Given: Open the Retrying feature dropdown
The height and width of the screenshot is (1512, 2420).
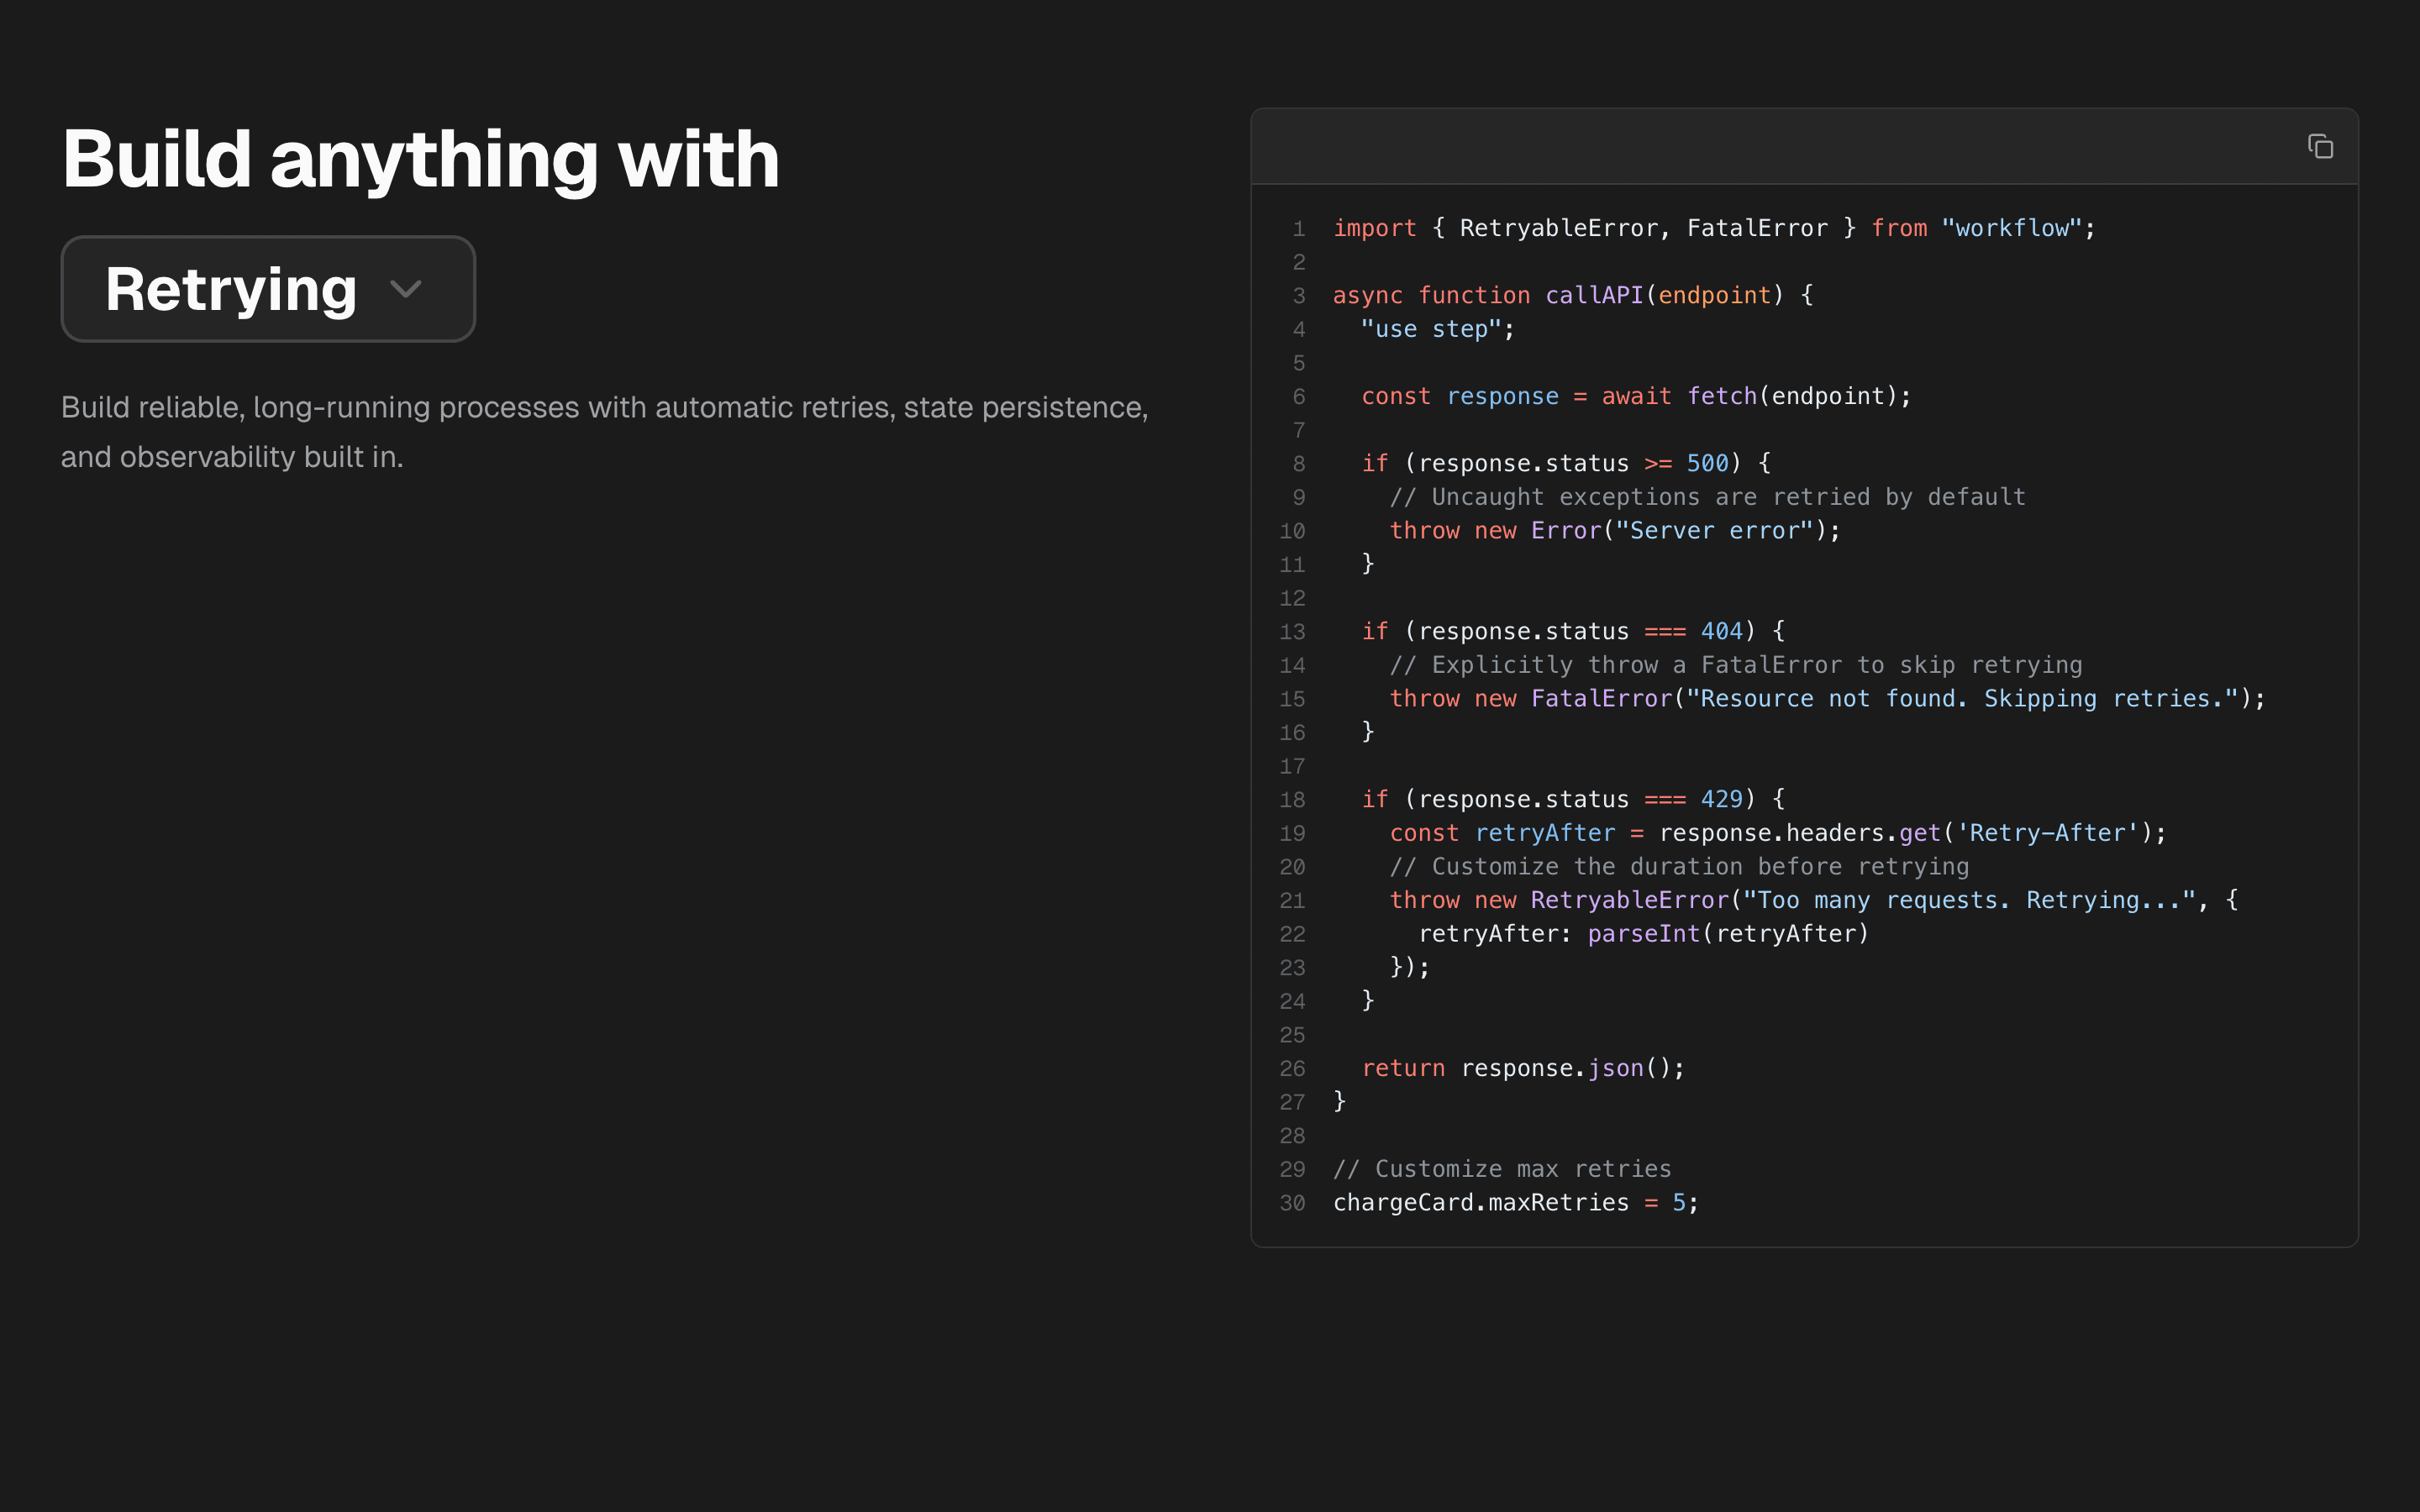Looking at the screenshot, I should 267,289.
